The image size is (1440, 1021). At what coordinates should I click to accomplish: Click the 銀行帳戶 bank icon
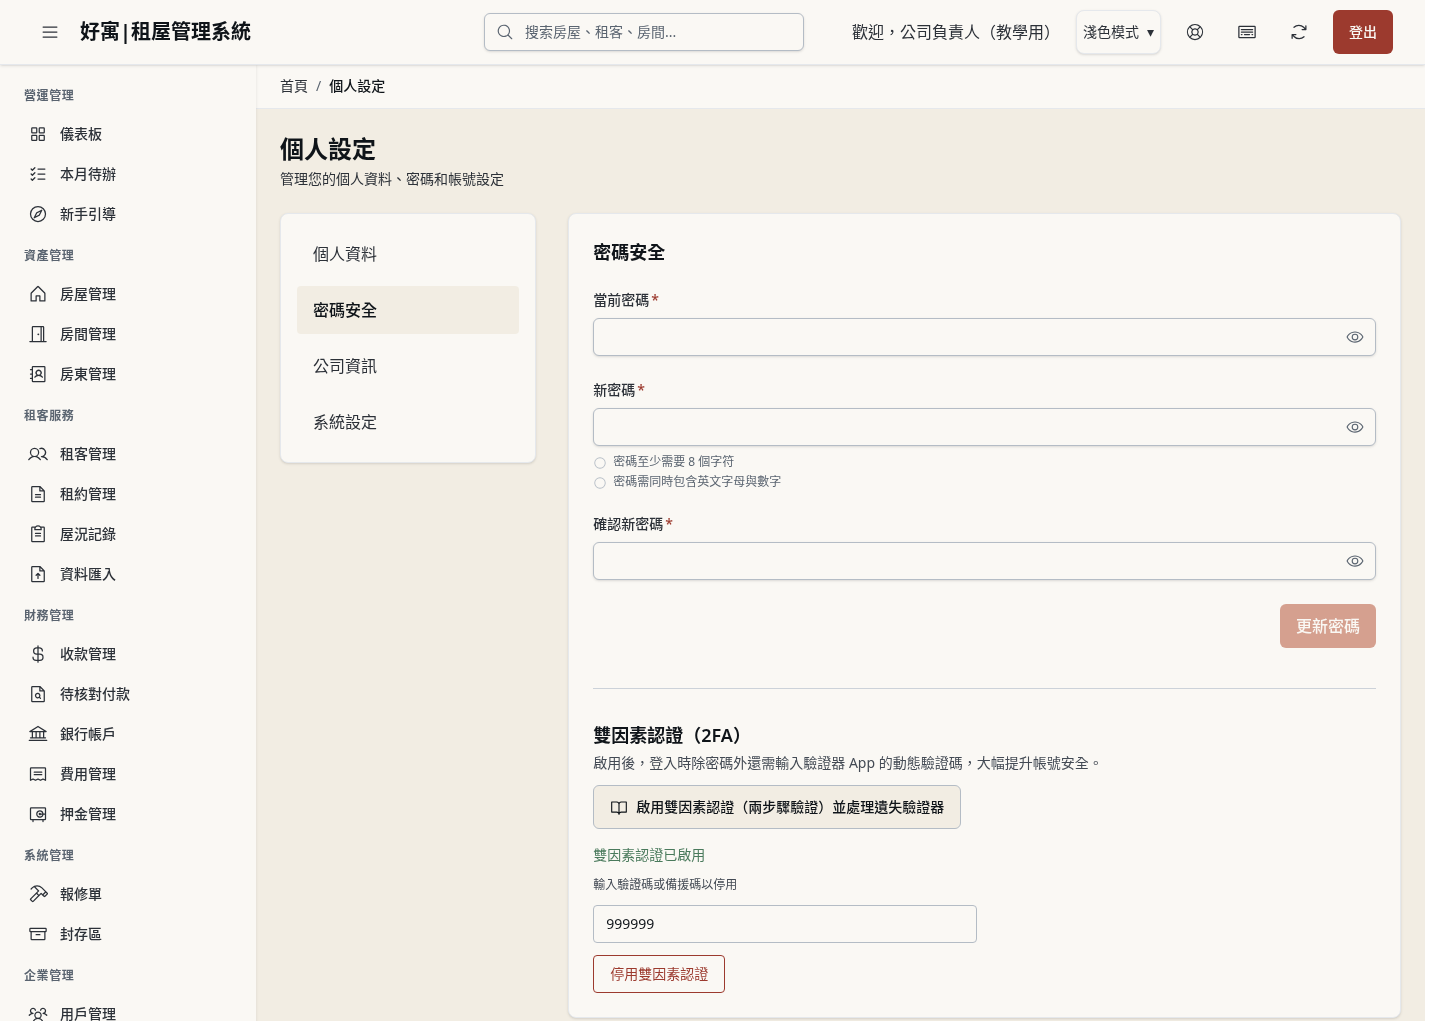click(x=38, y=734)
